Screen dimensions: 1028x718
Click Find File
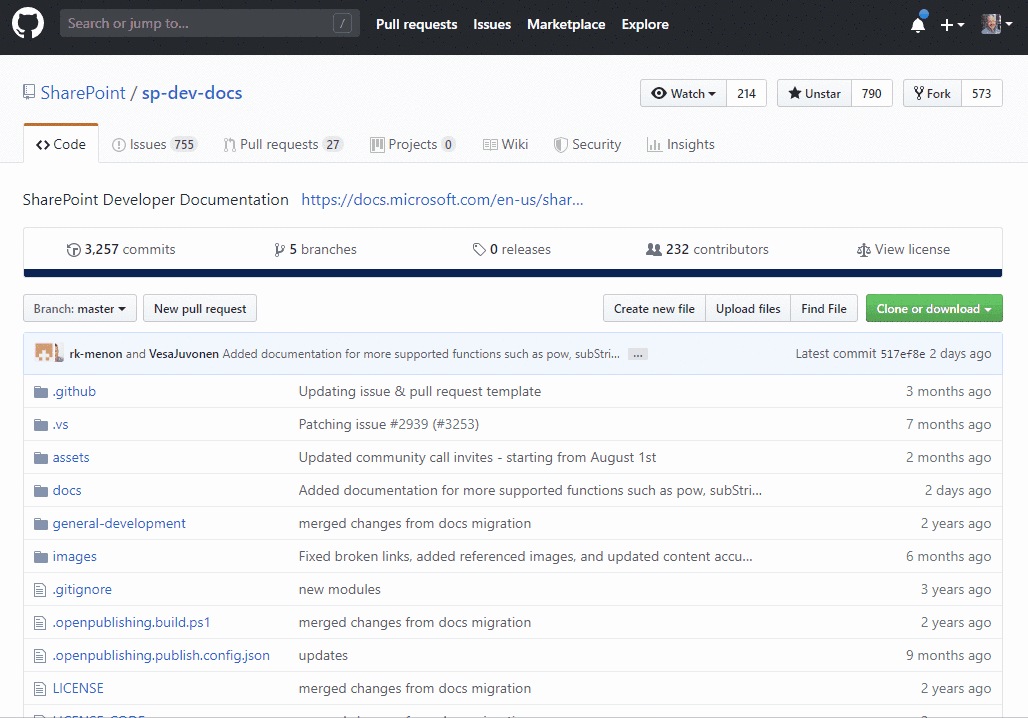pyautogui.click(x=823, y=308)
